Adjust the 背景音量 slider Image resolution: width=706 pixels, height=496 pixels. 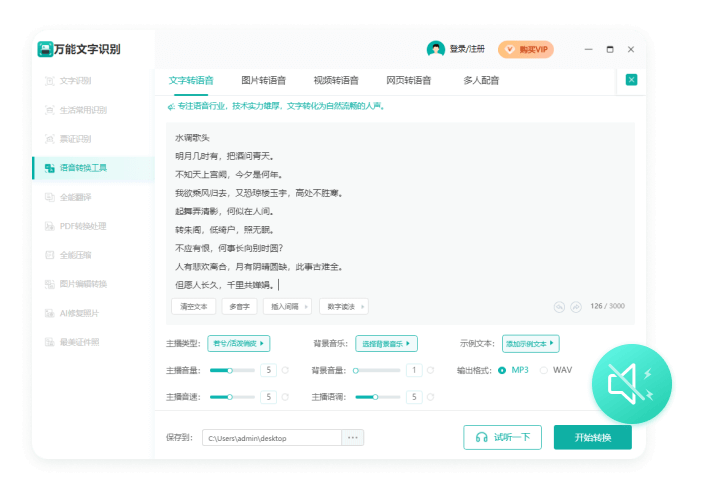coord(377,370)
